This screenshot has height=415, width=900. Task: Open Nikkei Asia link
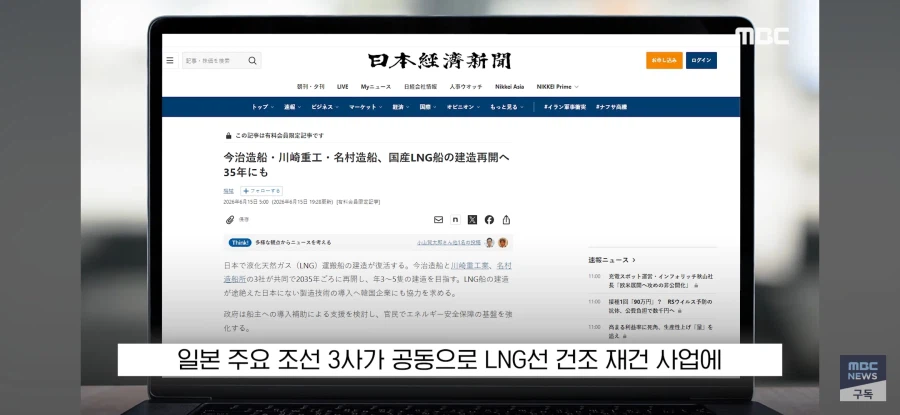click(x=510, y=87)
